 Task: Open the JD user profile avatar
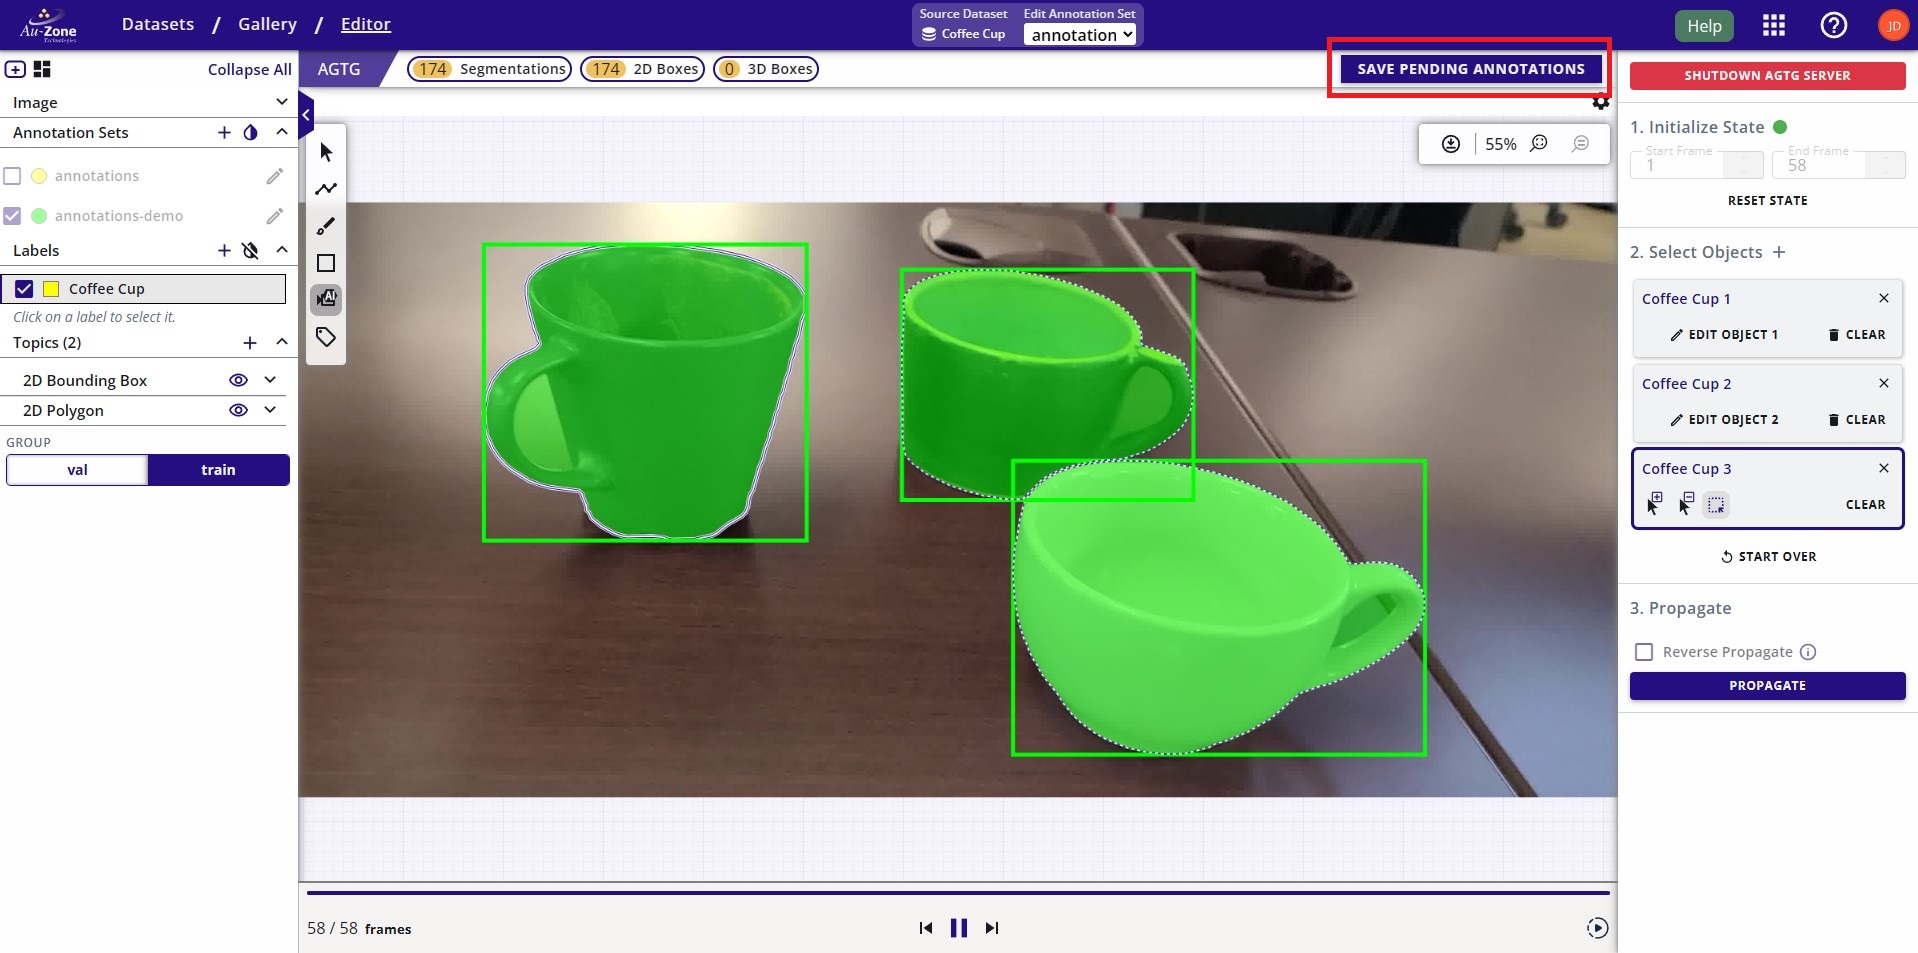tap(1893, 26)
